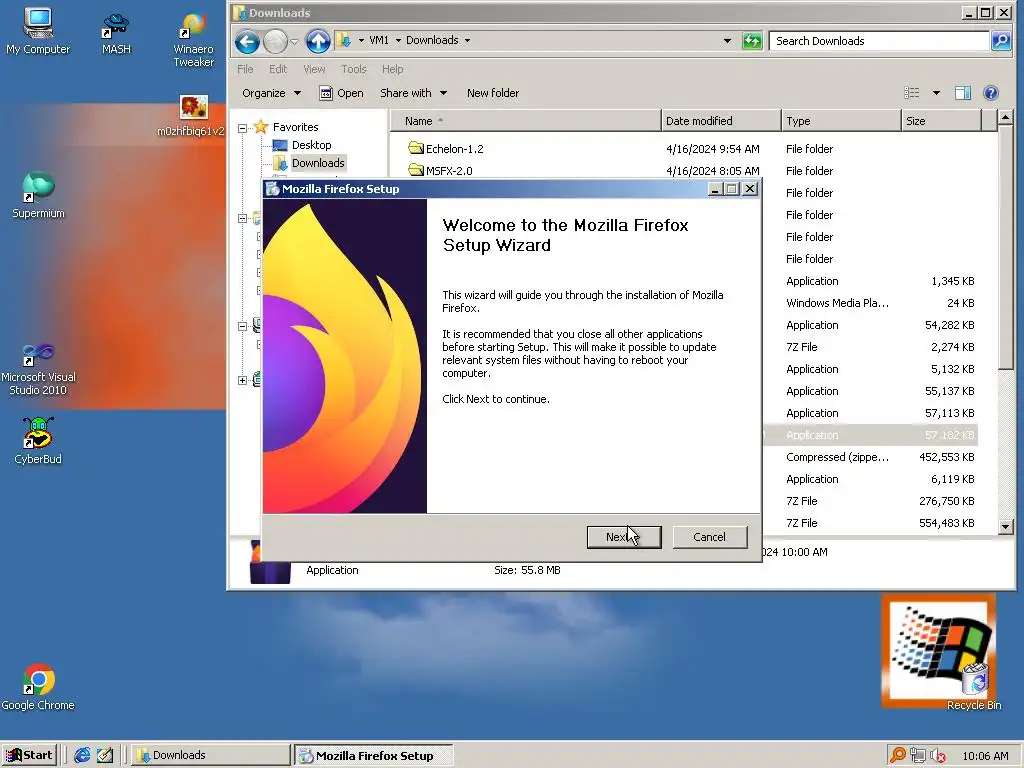Open the Winaero Tweaker shortcut

coord(193,39)
